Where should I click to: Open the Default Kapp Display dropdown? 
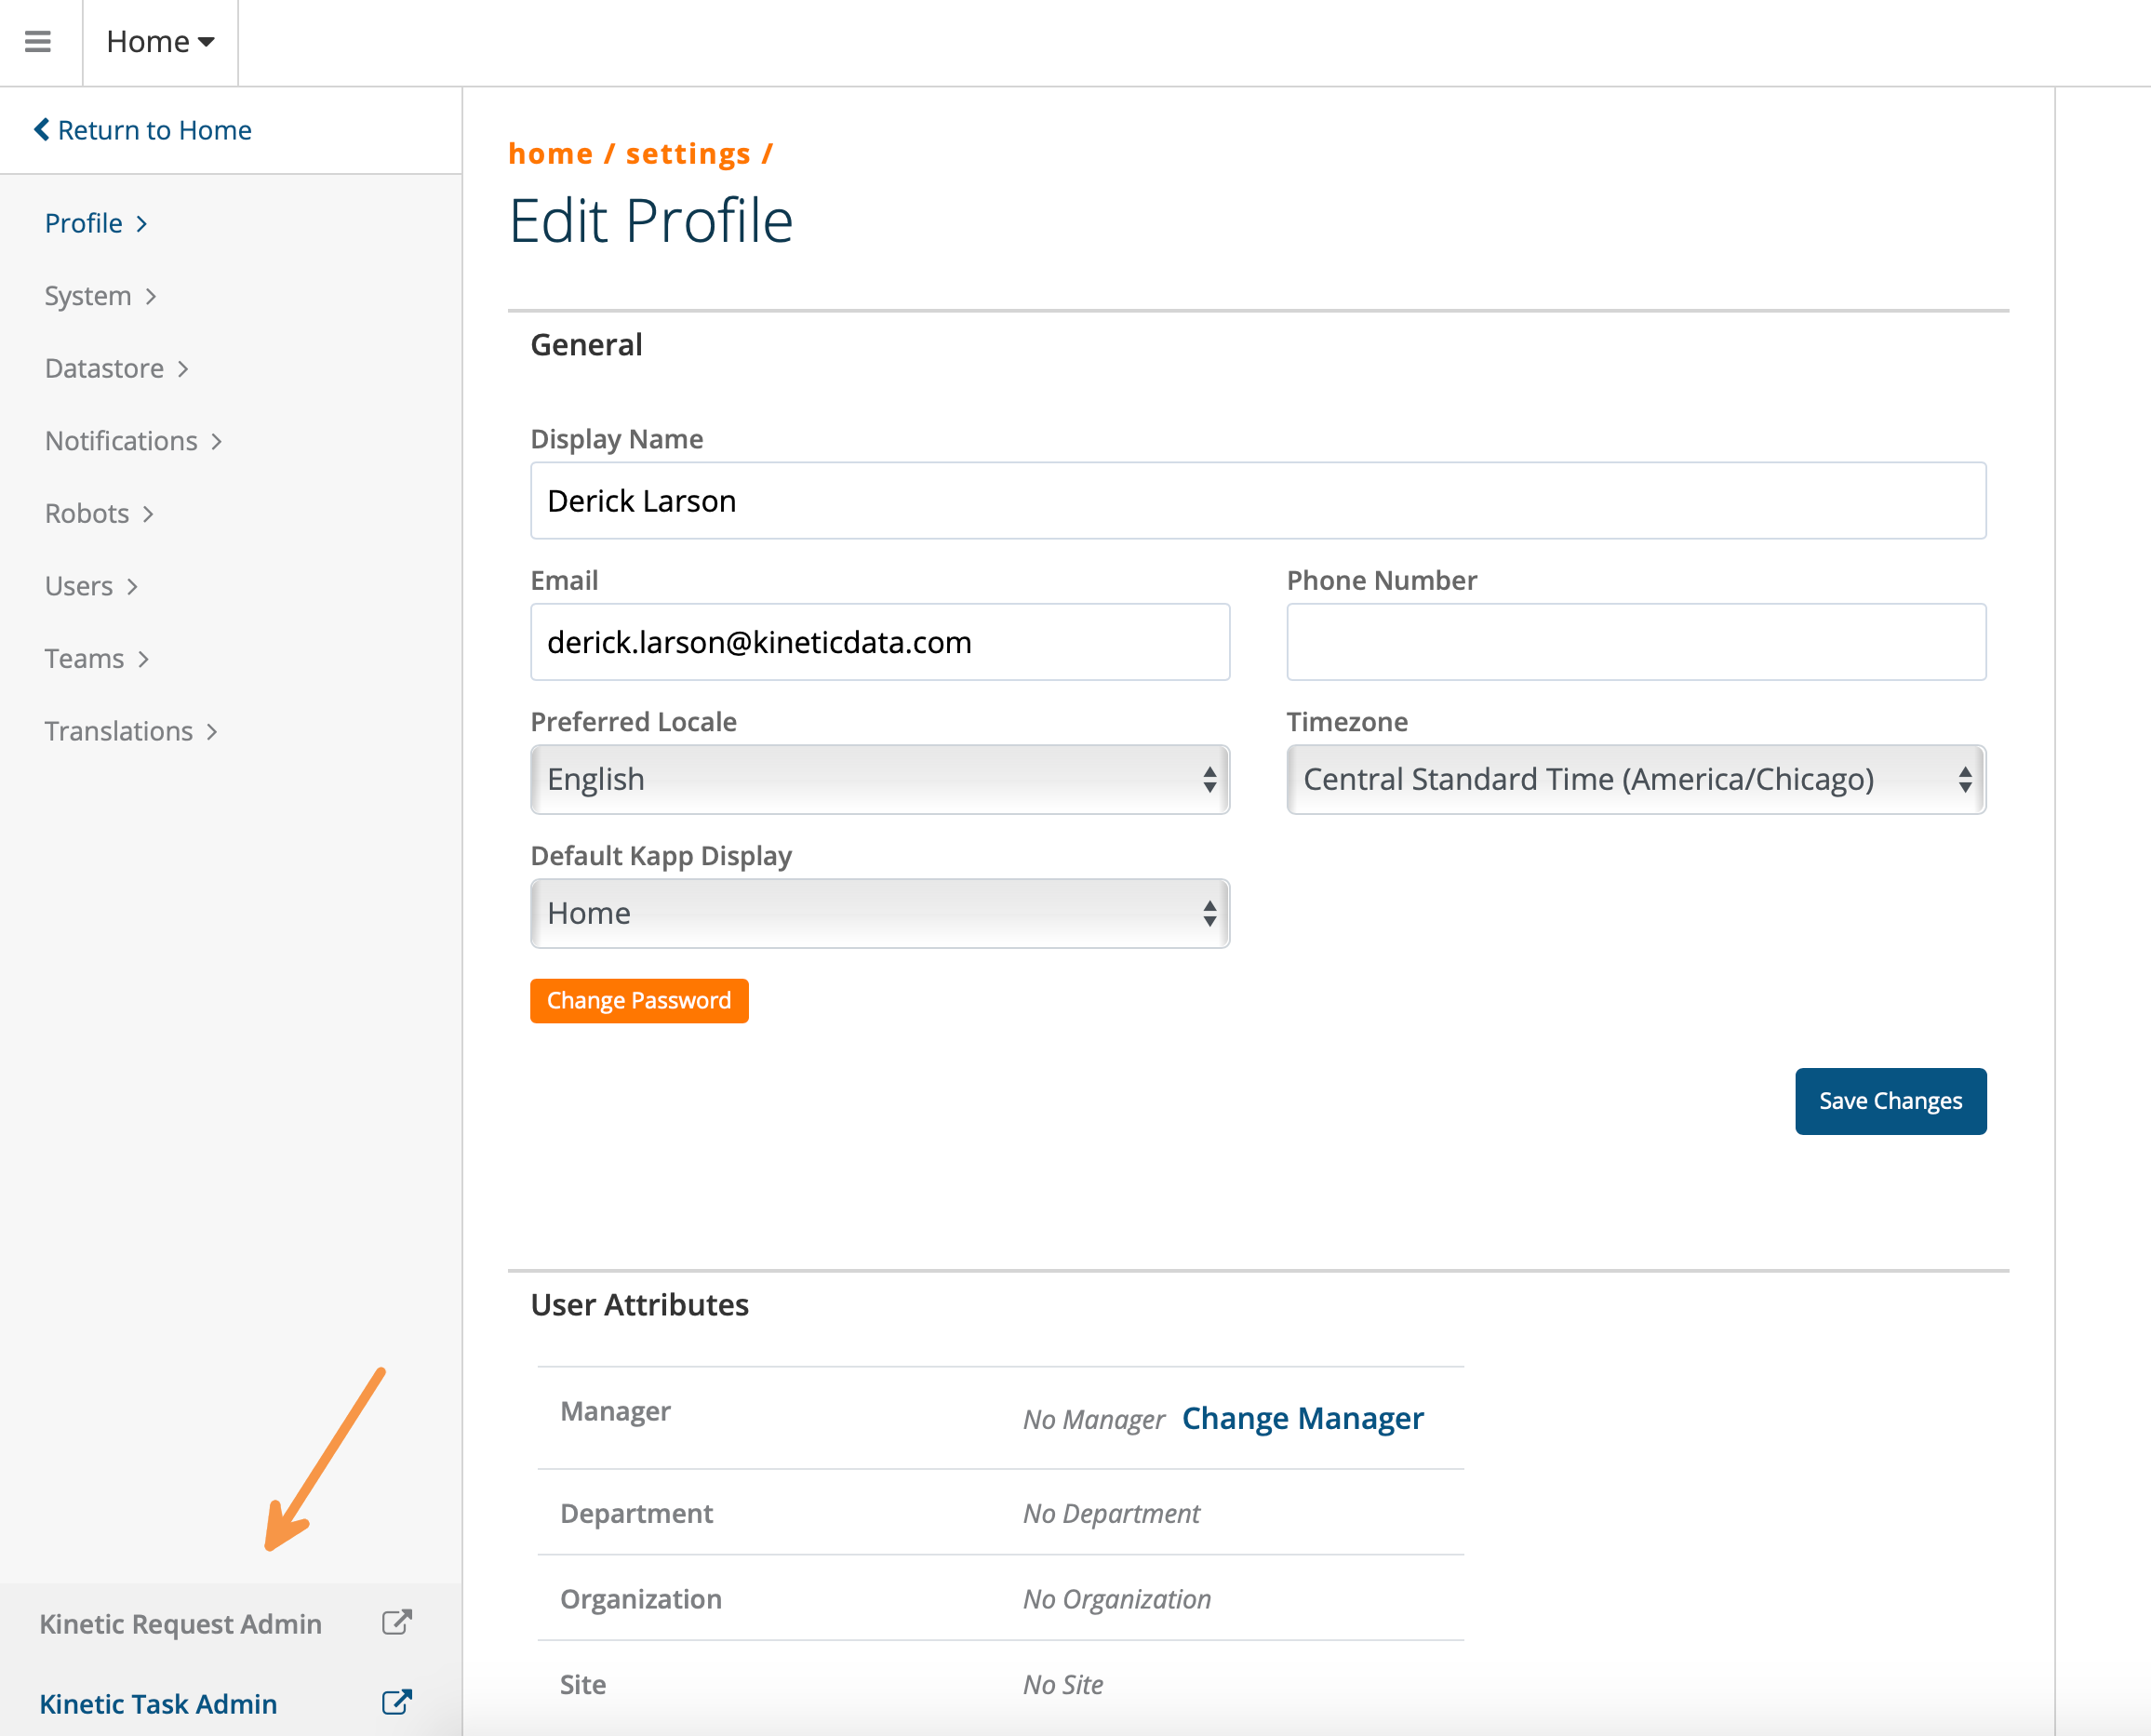coord(879,913)
